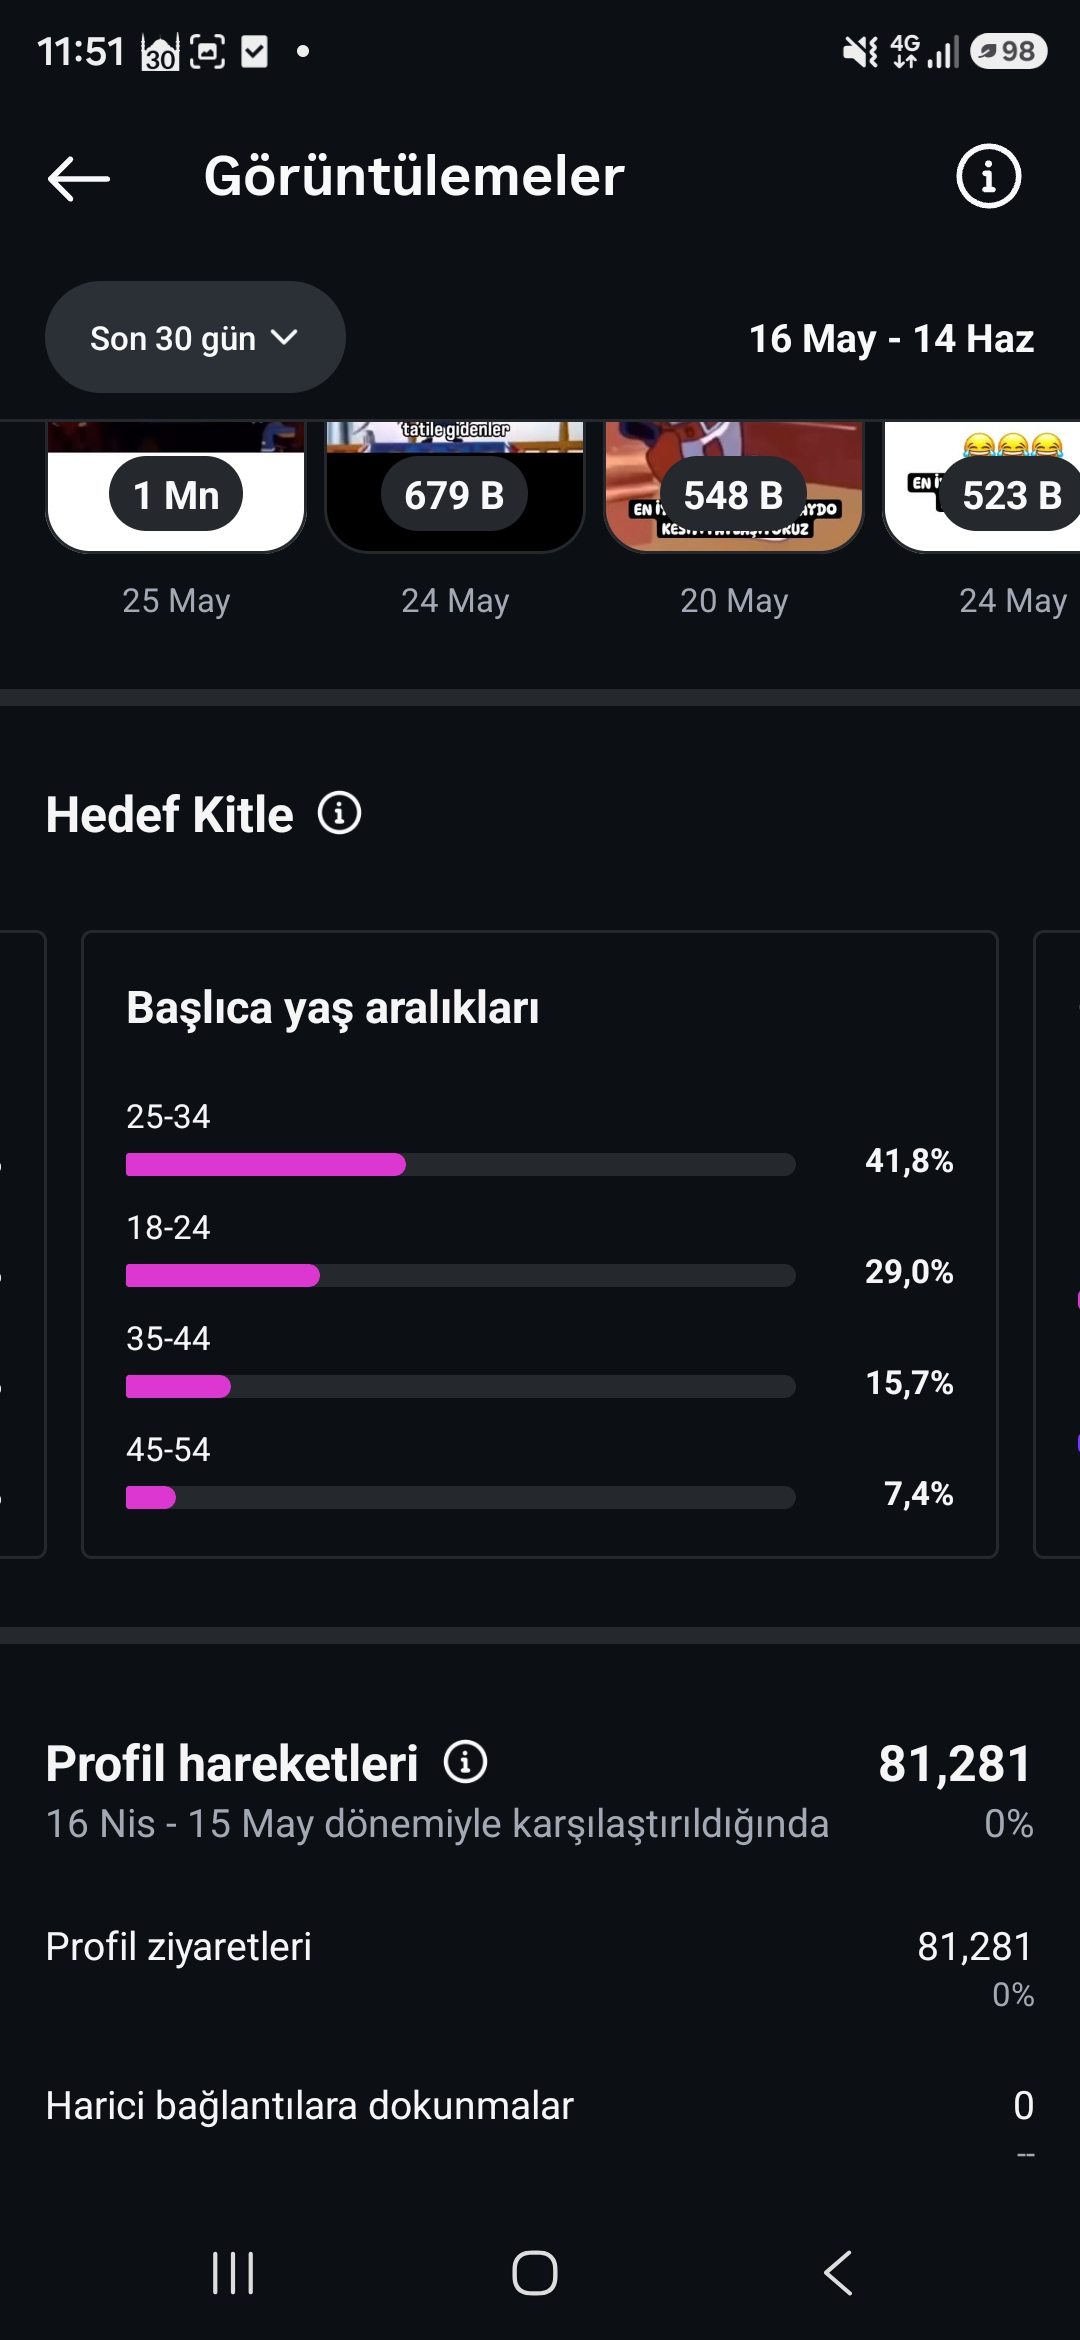The height and width of the screenshot is (2340, 1080).
Task: Tap the 16 May - 14 Haz date range
Action: pos(891,338)
